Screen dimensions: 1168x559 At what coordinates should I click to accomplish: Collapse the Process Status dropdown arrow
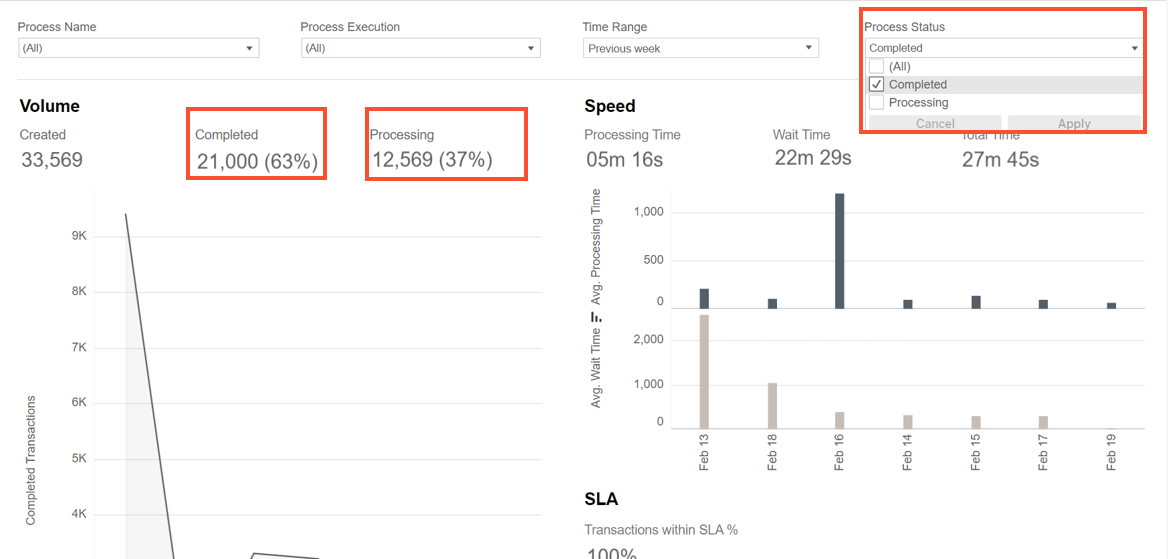tap(1134, 48)
